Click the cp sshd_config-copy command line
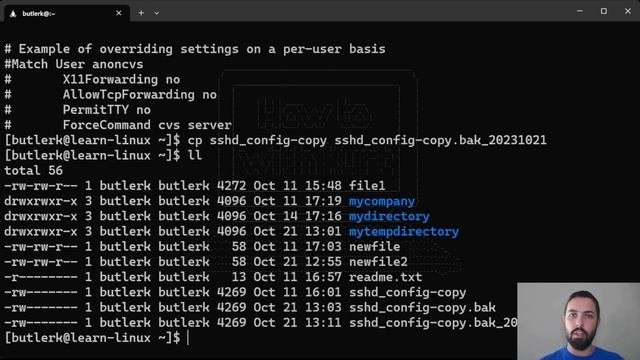Image resolution: width=640 pixels, height=360 pixels. coord(276,140)
